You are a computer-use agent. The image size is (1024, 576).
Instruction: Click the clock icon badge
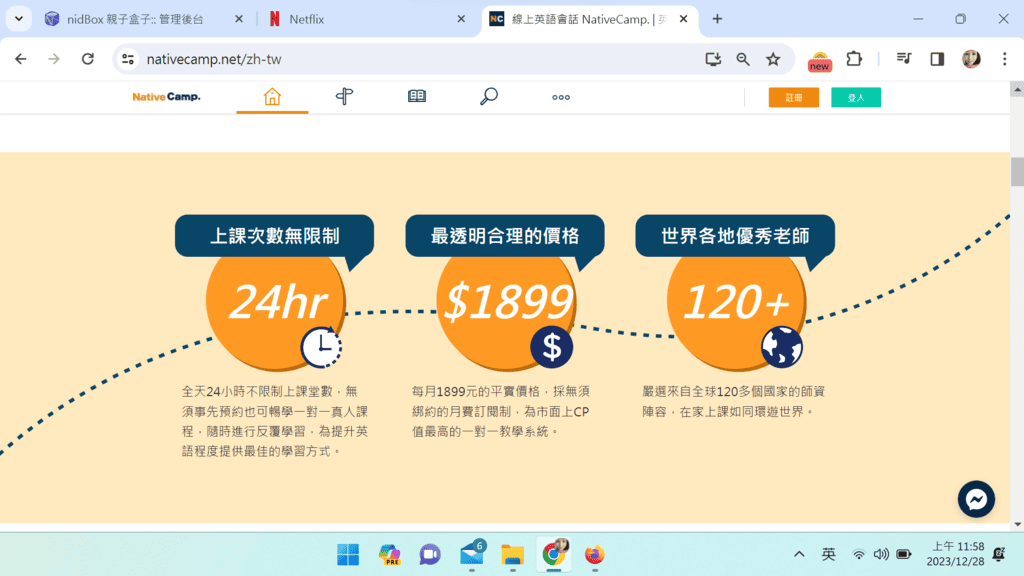tap(321, 347)
